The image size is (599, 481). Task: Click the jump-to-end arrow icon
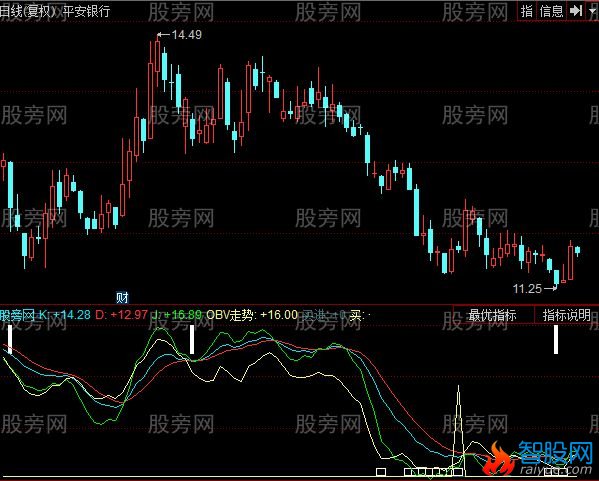pyautogui.click(x=576, y=11)
